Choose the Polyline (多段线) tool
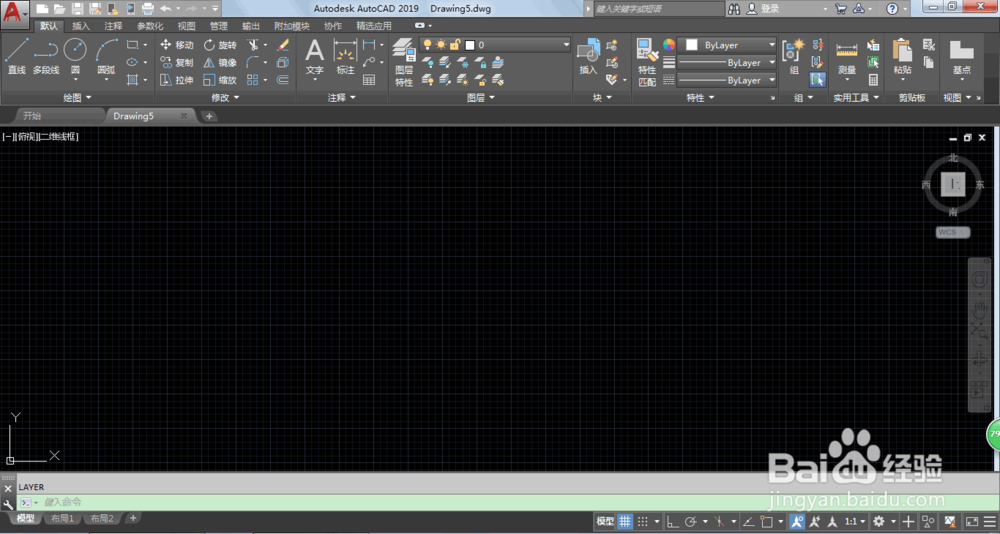The width and height of the screenshot is (1000, 534). 46,56
